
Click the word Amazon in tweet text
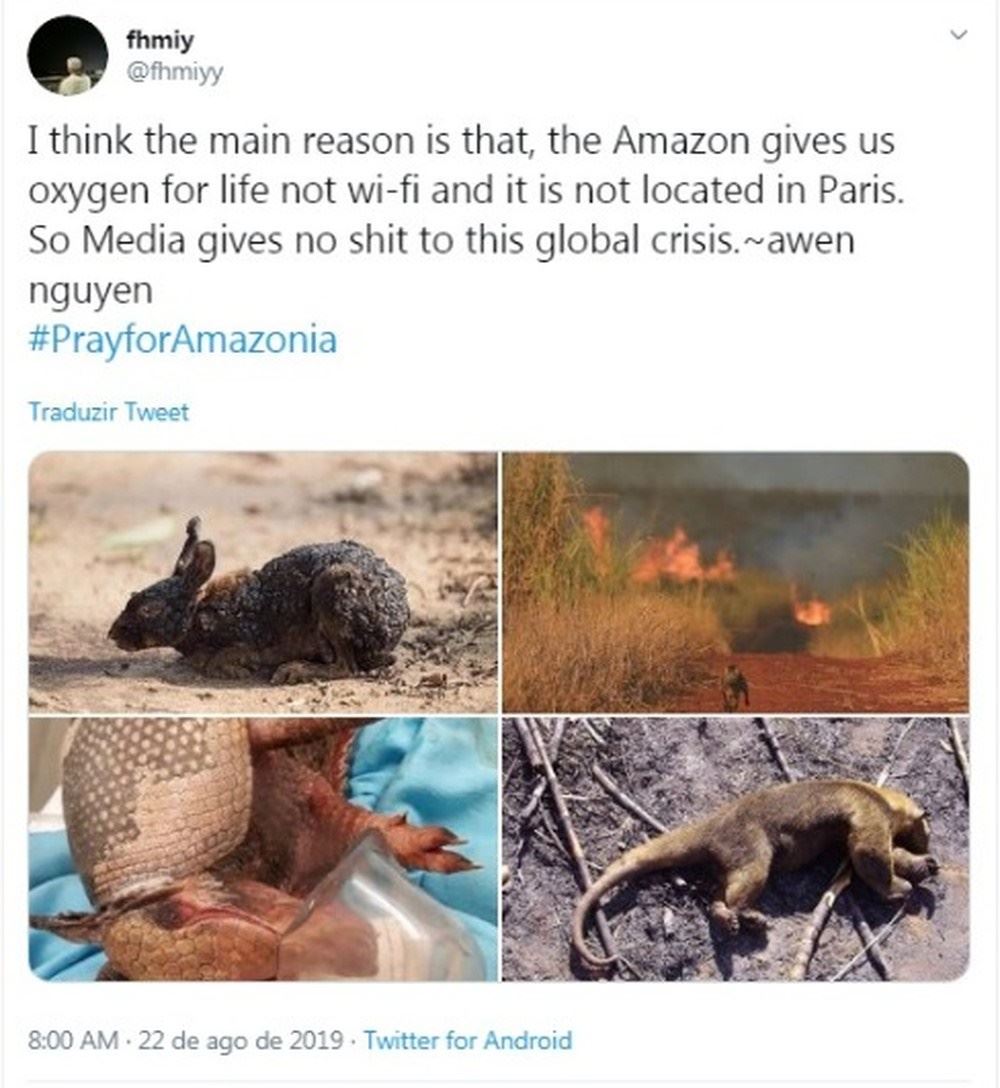tap(678, 142)
